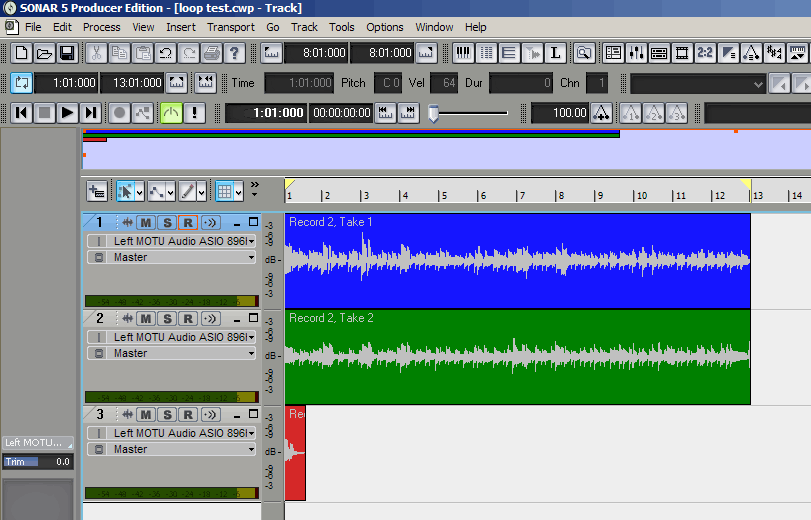811x520 pixels.
Task: Toggle the metronome icon in transport bar
Action: (x=171, y=113)
